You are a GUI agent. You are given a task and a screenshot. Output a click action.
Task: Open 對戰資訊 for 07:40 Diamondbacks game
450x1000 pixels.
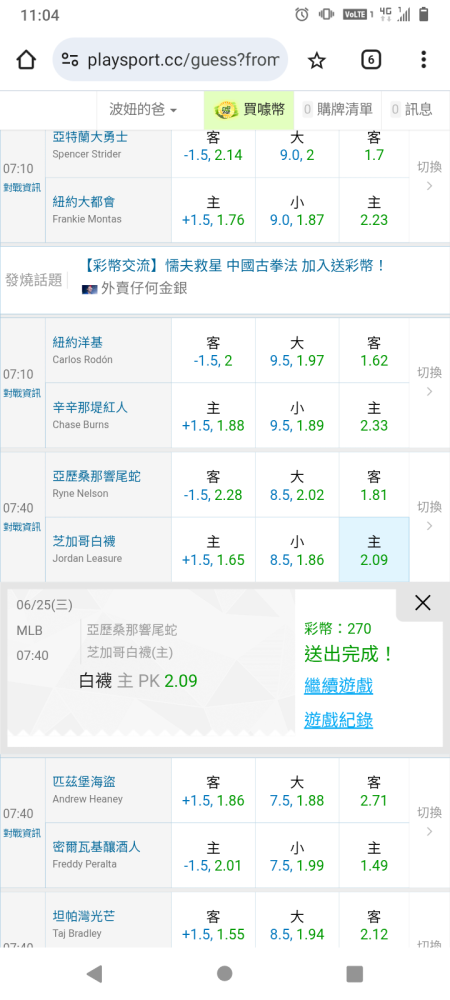(22, 527)
